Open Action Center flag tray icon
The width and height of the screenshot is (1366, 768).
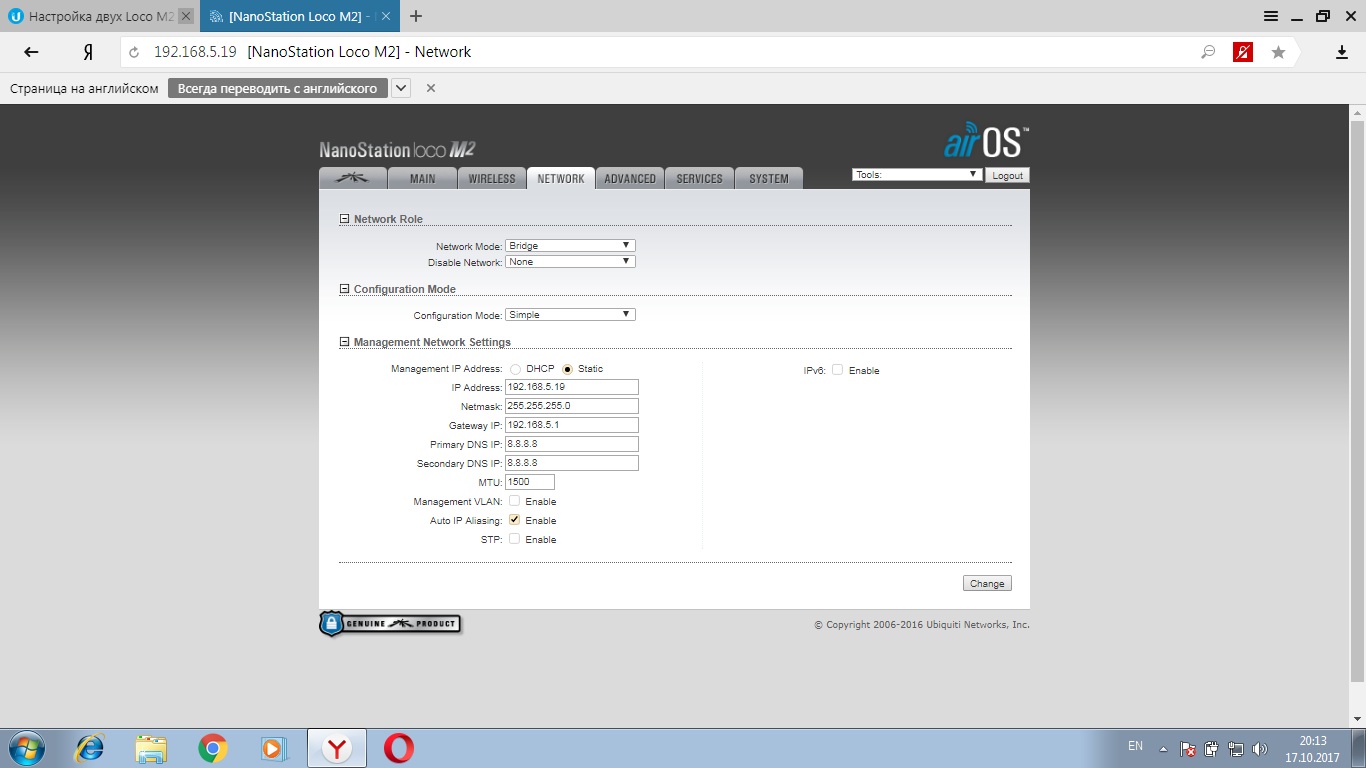1188,749
